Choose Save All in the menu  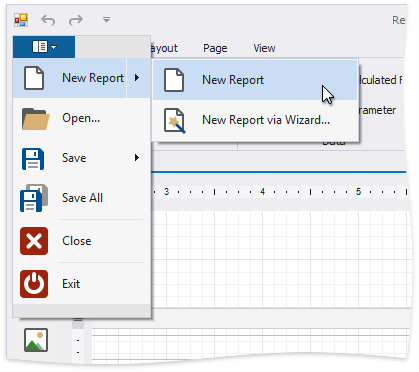coord(82,198)
